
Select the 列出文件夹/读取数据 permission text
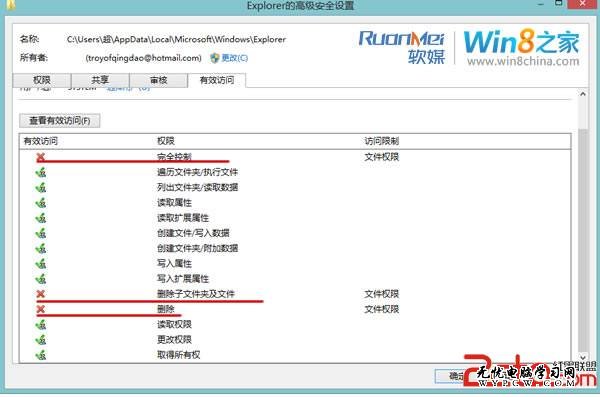tap(197, 188)
